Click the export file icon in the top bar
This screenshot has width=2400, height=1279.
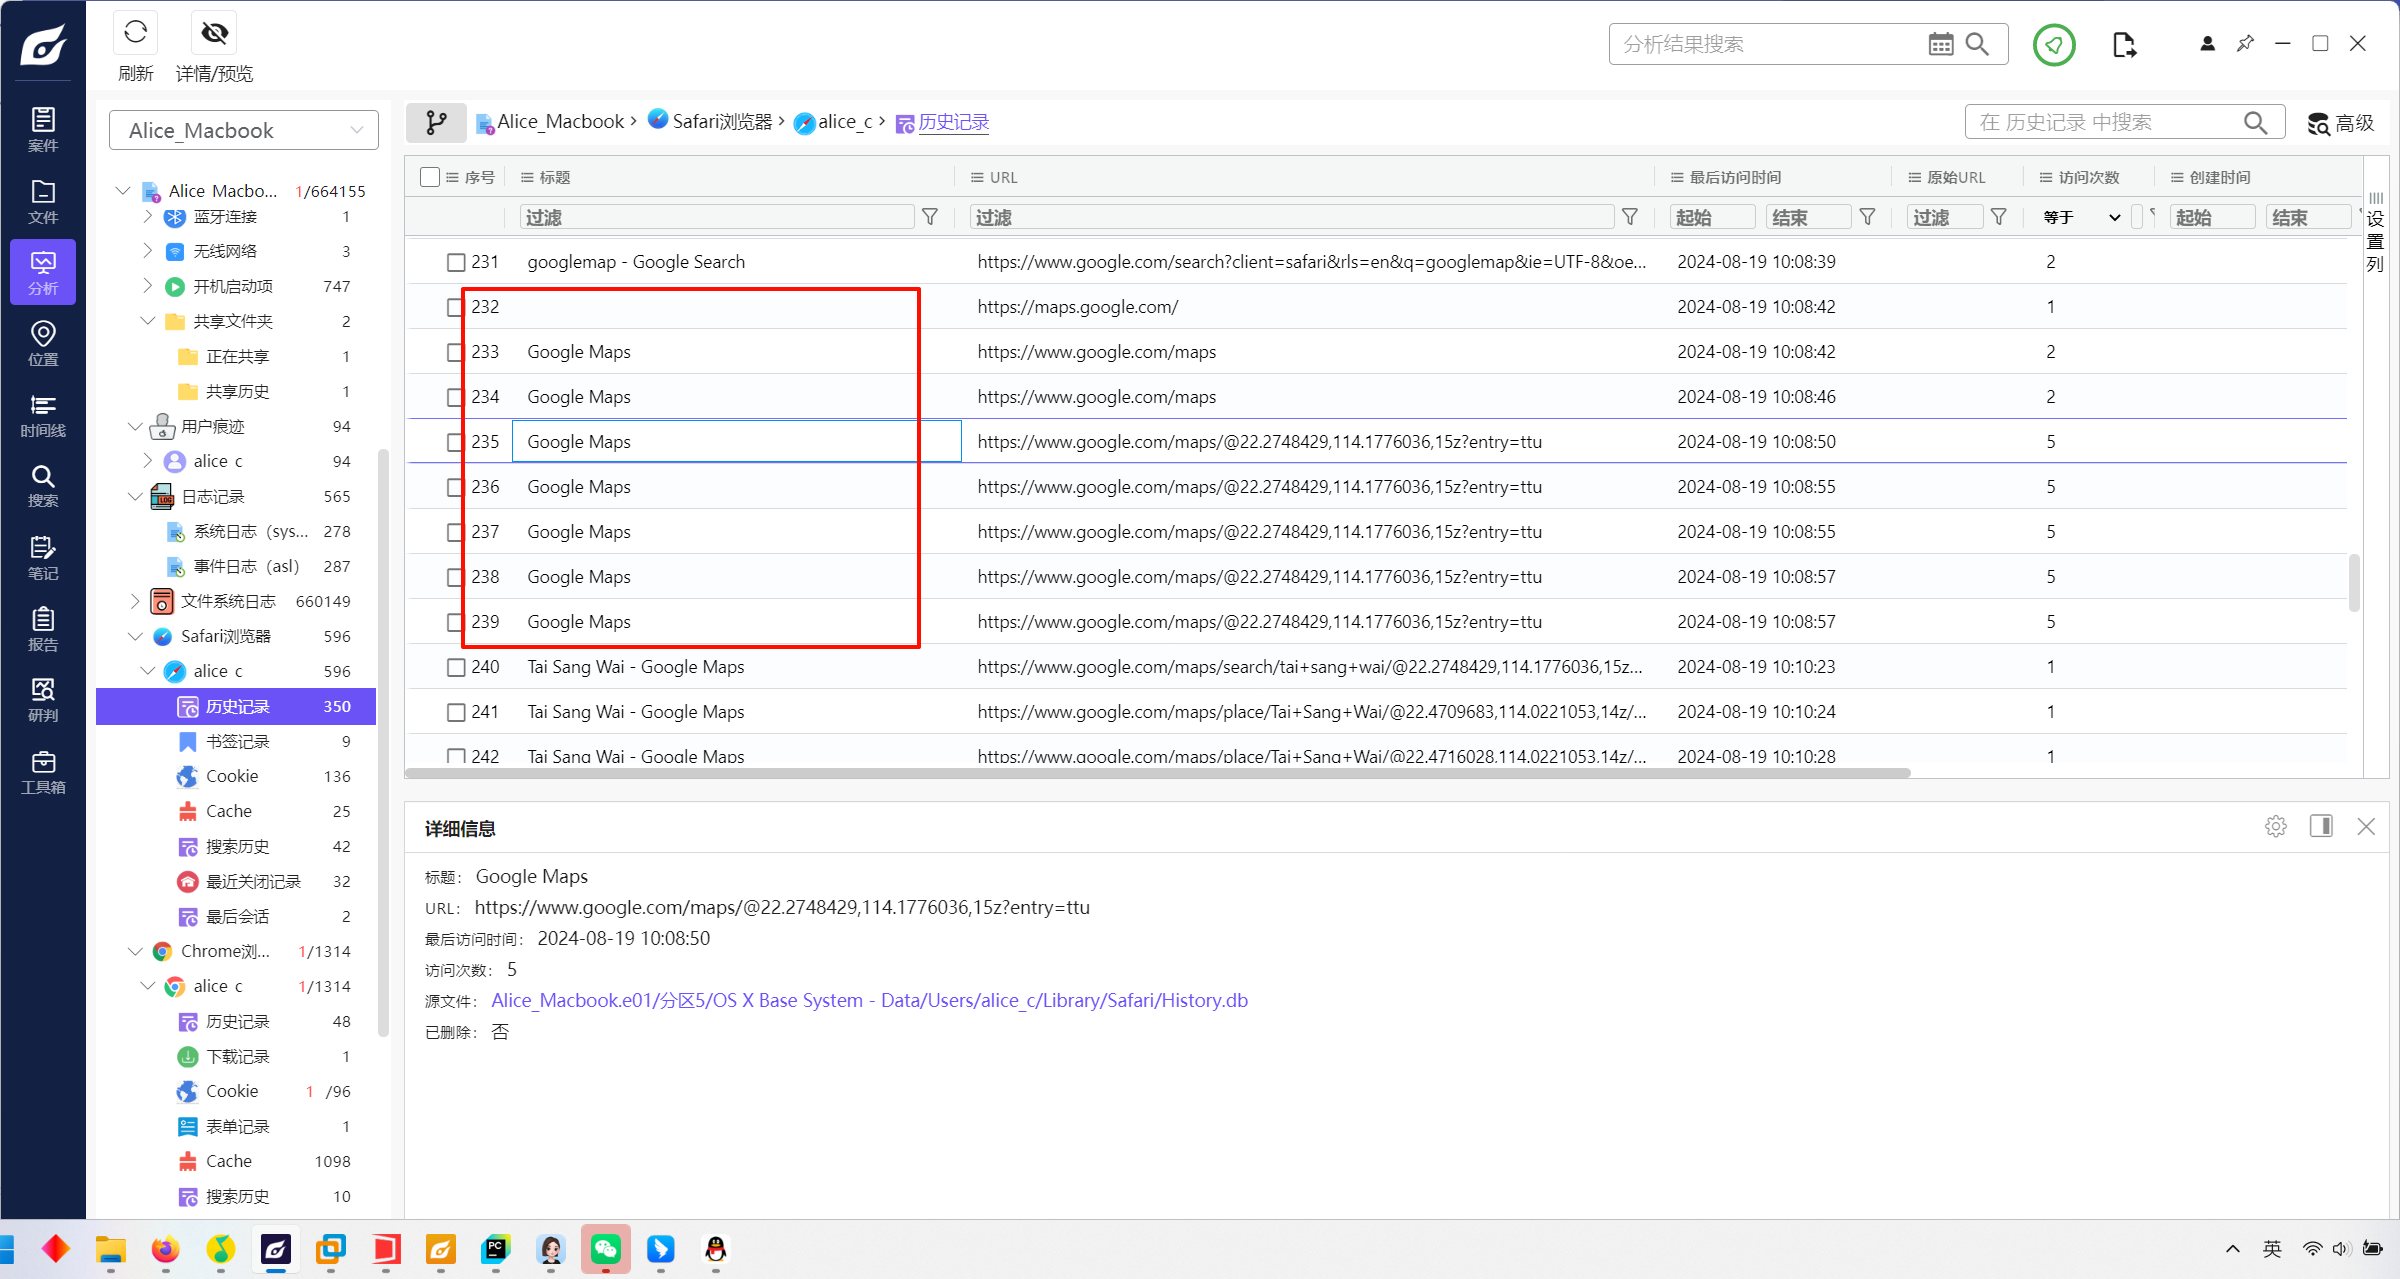[x=2124, y=44]
